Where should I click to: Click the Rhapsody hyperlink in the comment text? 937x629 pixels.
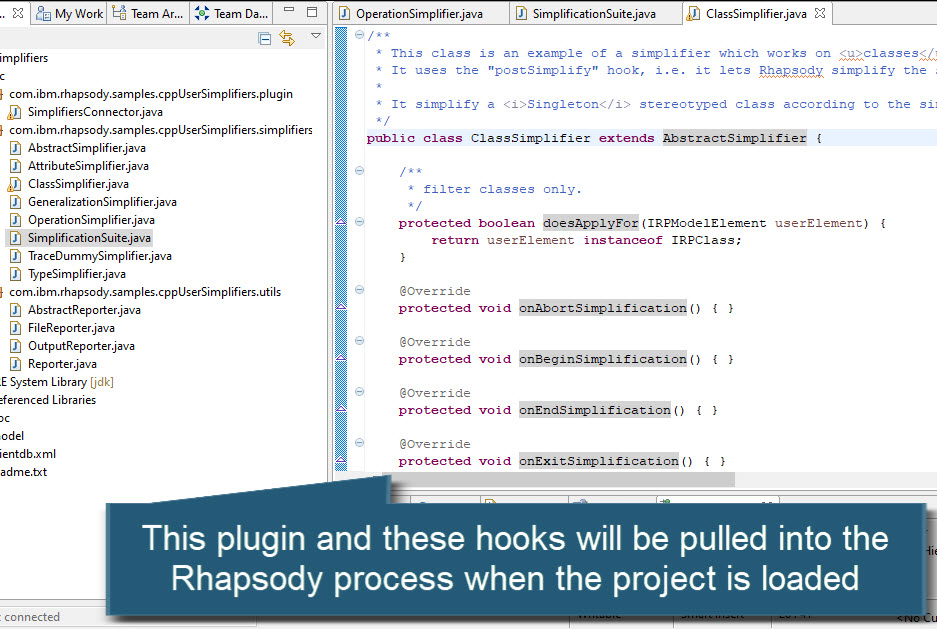791,70
